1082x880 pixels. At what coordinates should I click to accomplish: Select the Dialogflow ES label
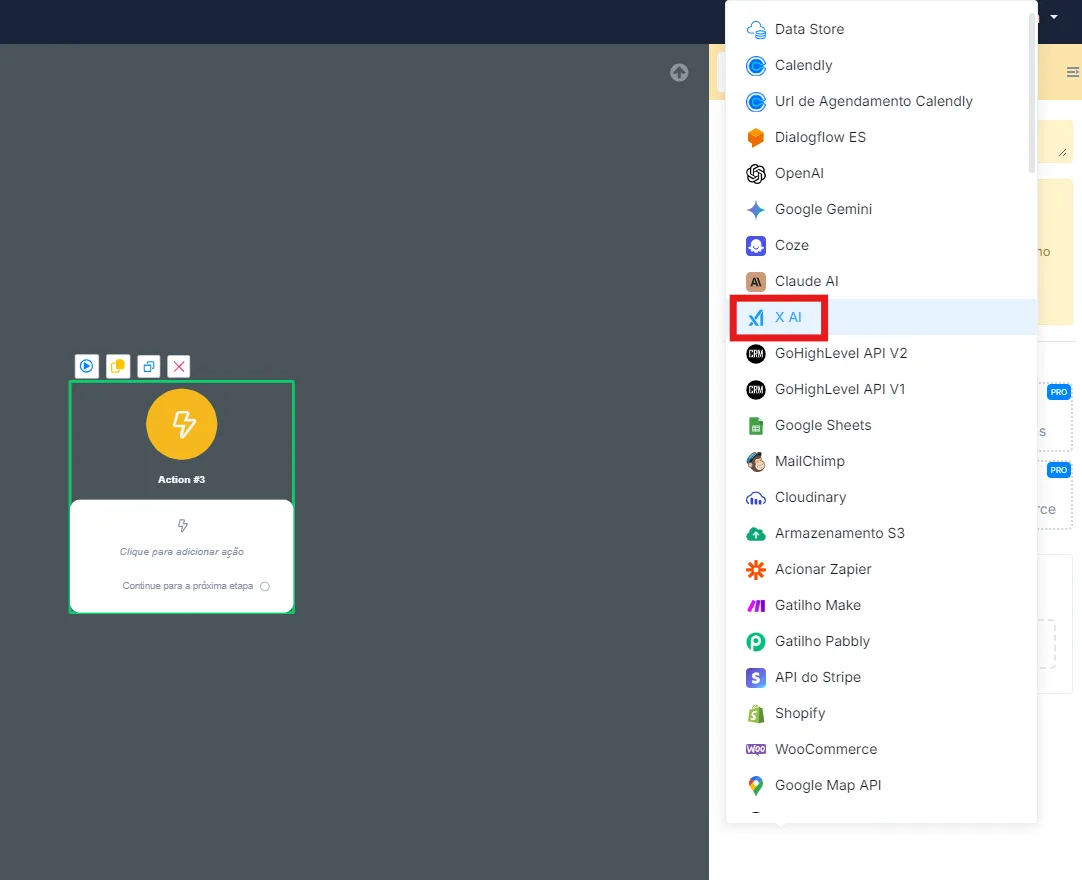coord(820,137)
